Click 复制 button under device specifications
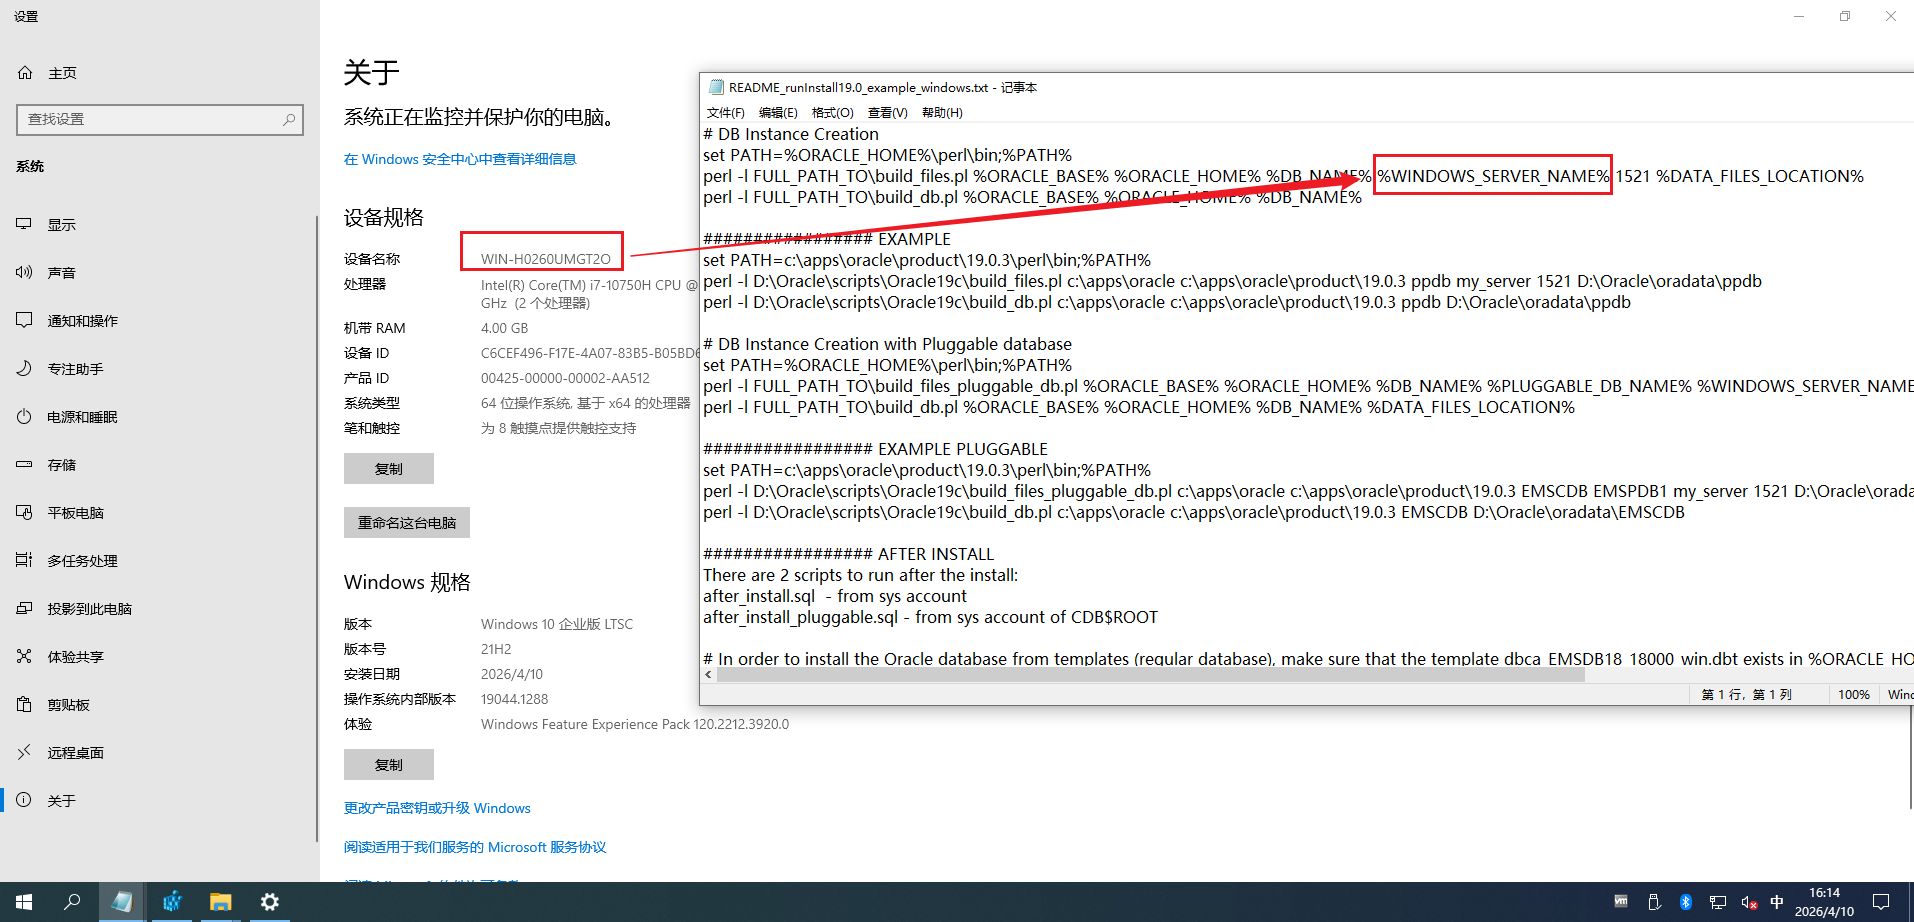 point(388,469)
